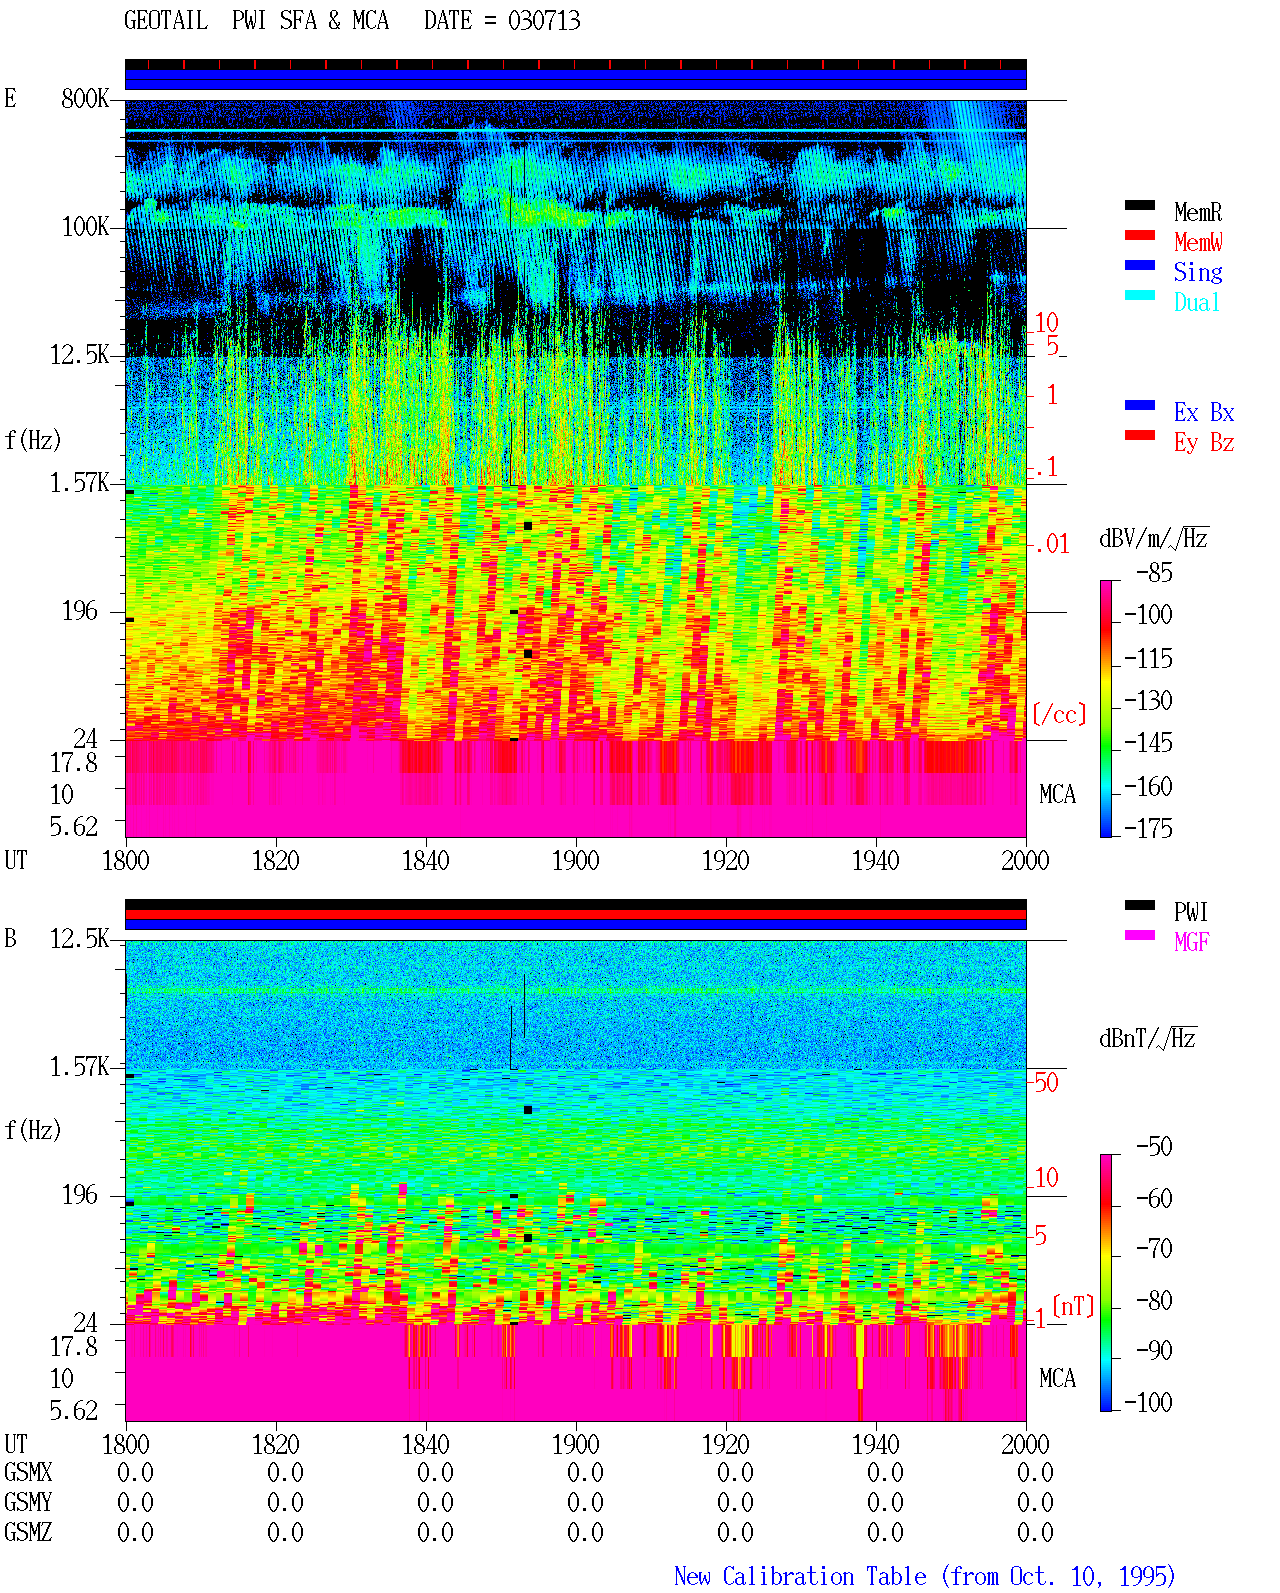Click the black MemR legend swatch
Viewport: 1280px width, 1593px height.
tap(1139, 205)
